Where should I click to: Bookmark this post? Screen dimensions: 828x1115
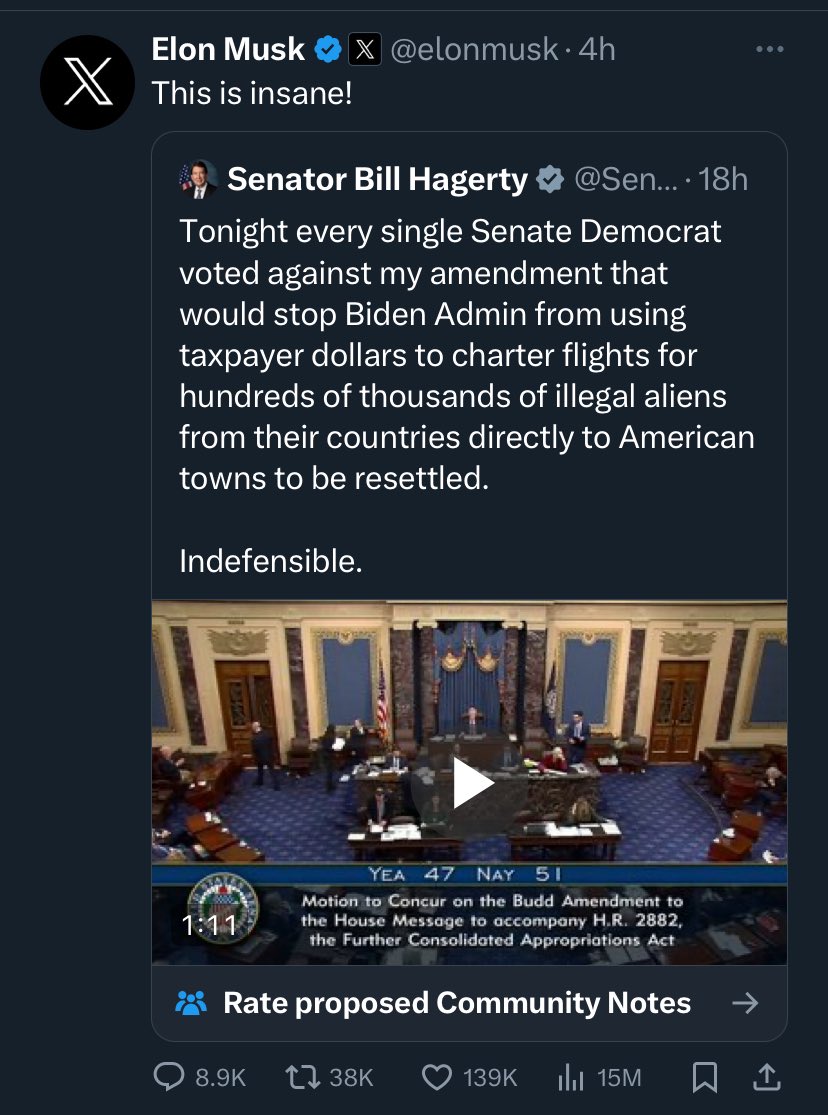(705, 1076)
